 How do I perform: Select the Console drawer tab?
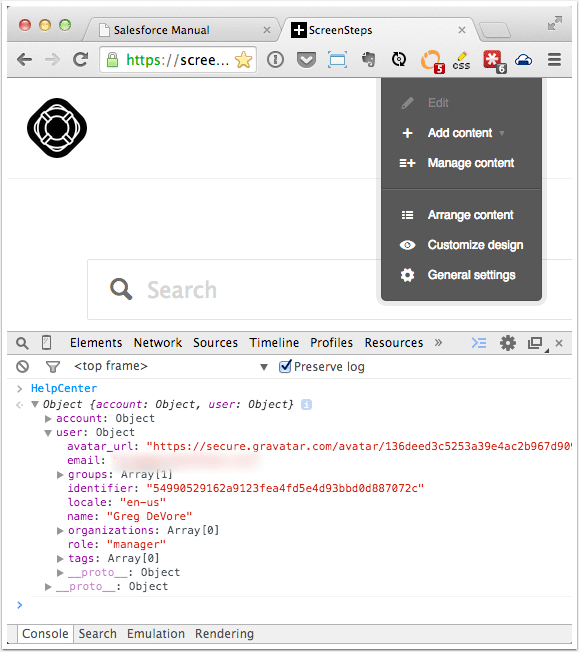45,634
